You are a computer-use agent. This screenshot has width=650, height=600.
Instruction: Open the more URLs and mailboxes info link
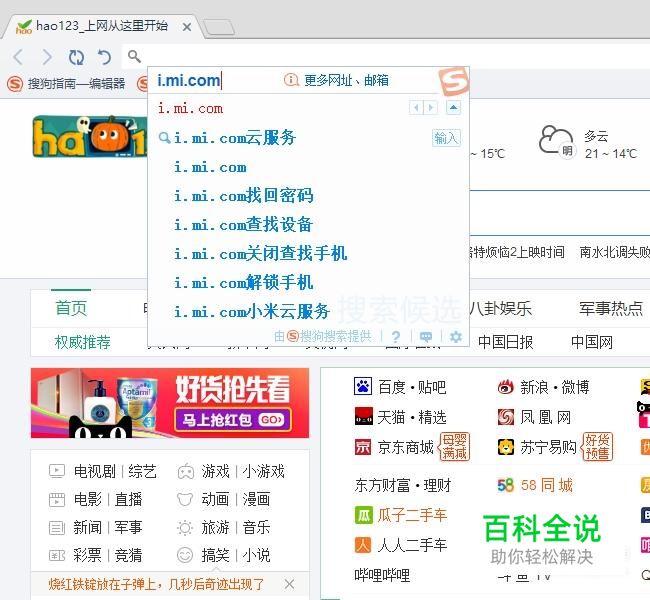pyautogui.click(x=336, y=80)
